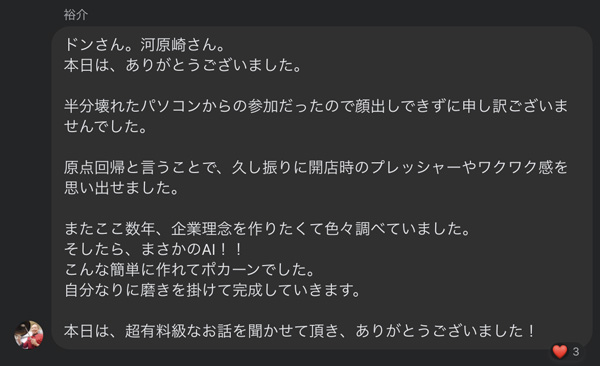This screenshot has height=366, width=600.
Task: Click the reaction count number 3
Action: pyautogui.click(x=576, y=351)
